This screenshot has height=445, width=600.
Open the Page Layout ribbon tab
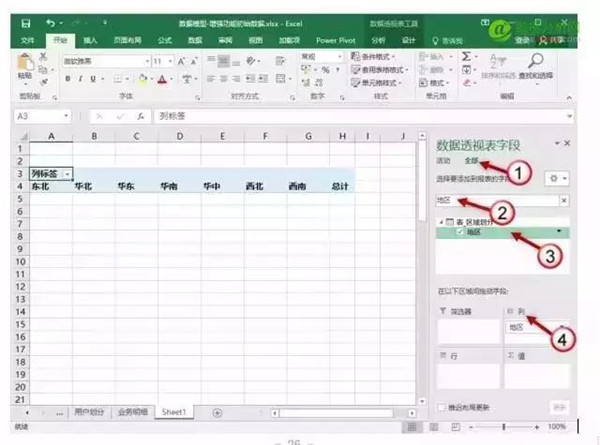point(127,40)
